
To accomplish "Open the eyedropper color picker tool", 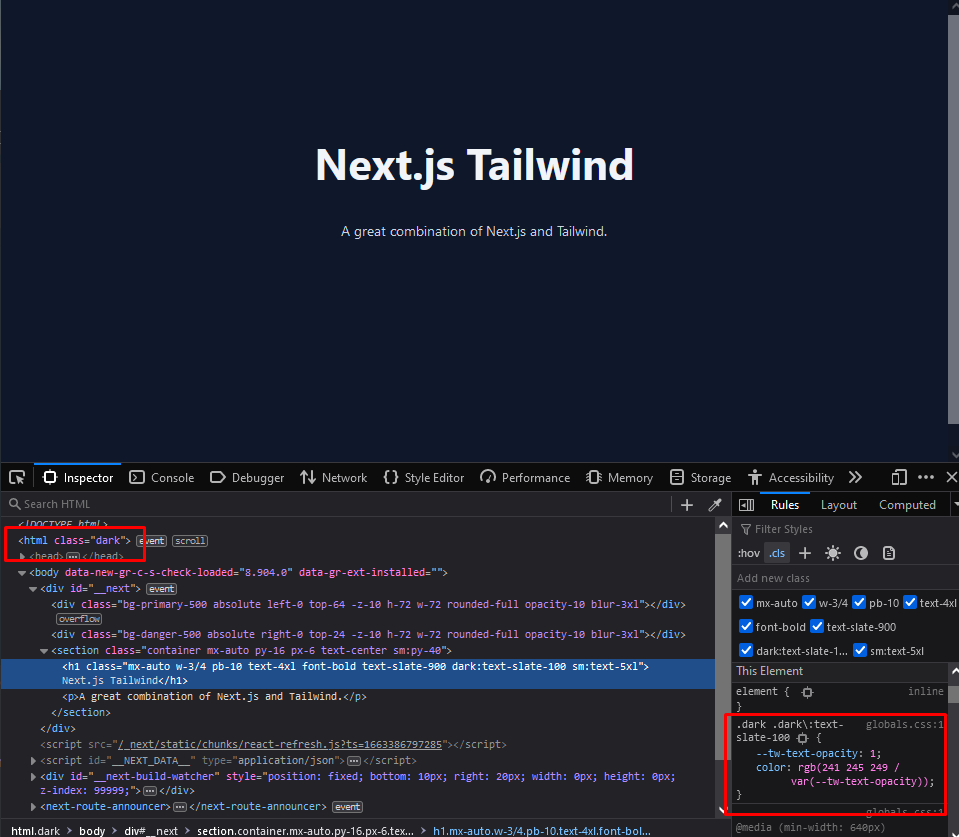I will (714, 504).
